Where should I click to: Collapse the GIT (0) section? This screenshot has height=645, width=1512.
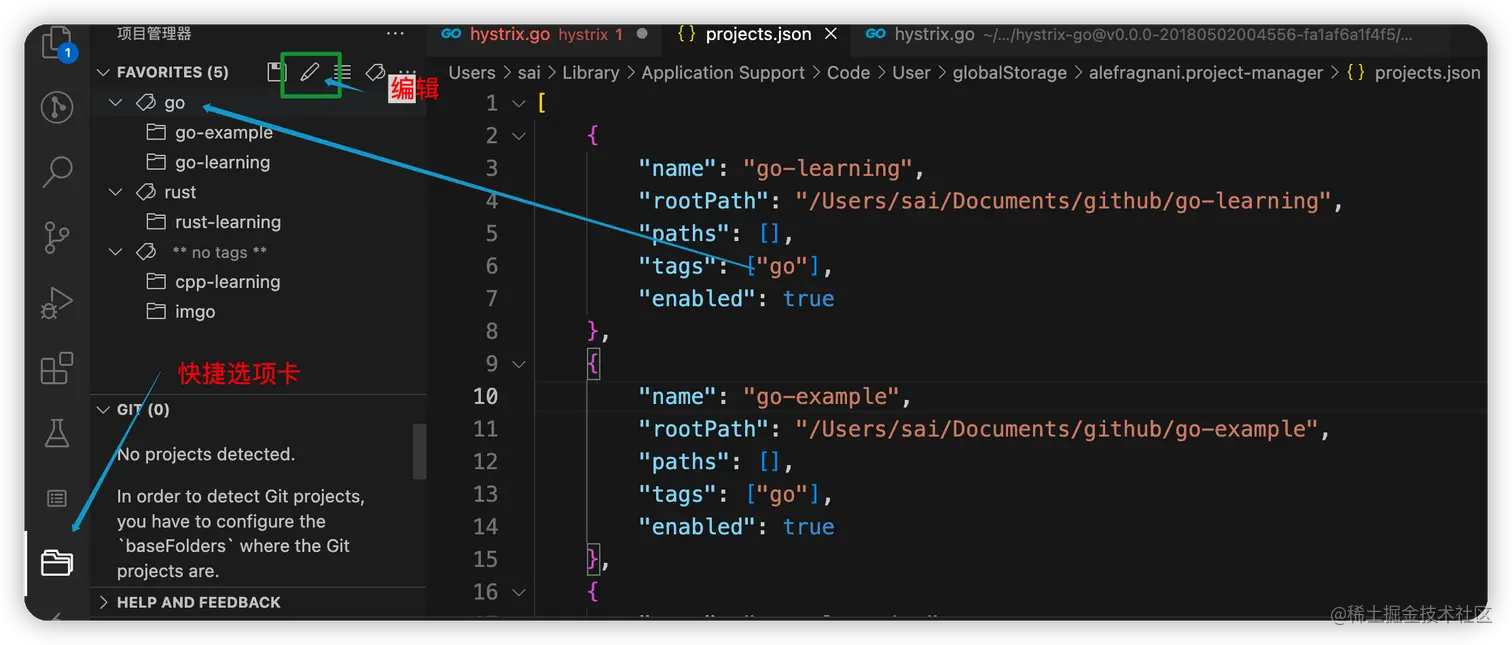coord(102,409)
